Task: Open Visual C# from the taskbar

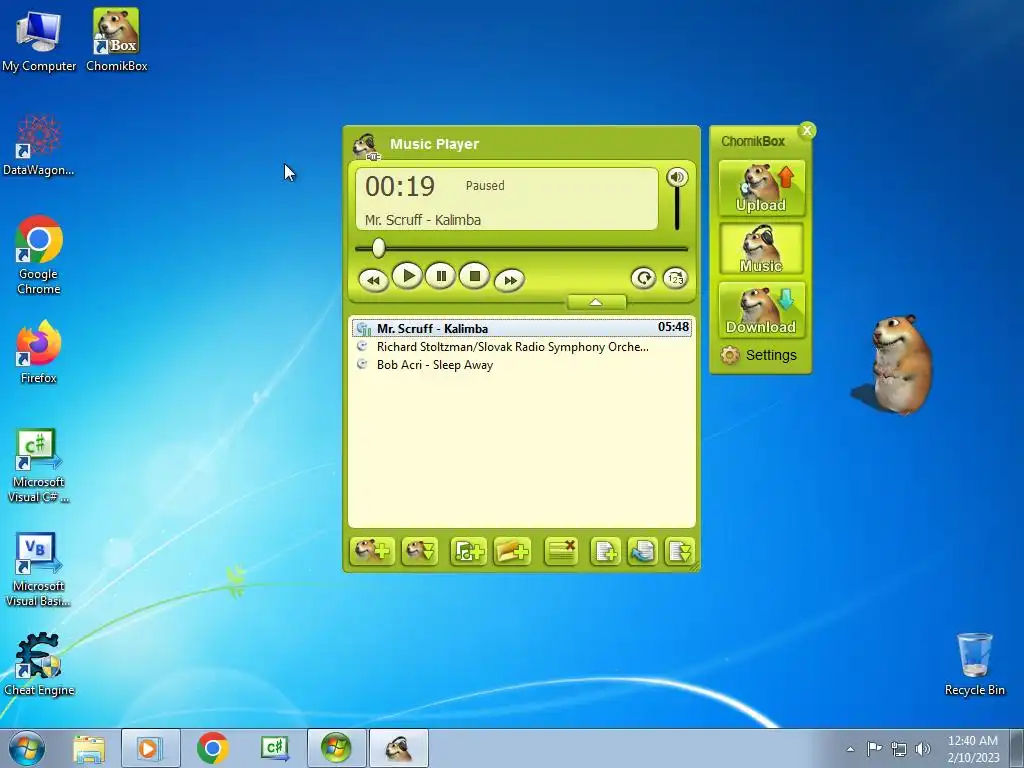Action: coord(274,748)
